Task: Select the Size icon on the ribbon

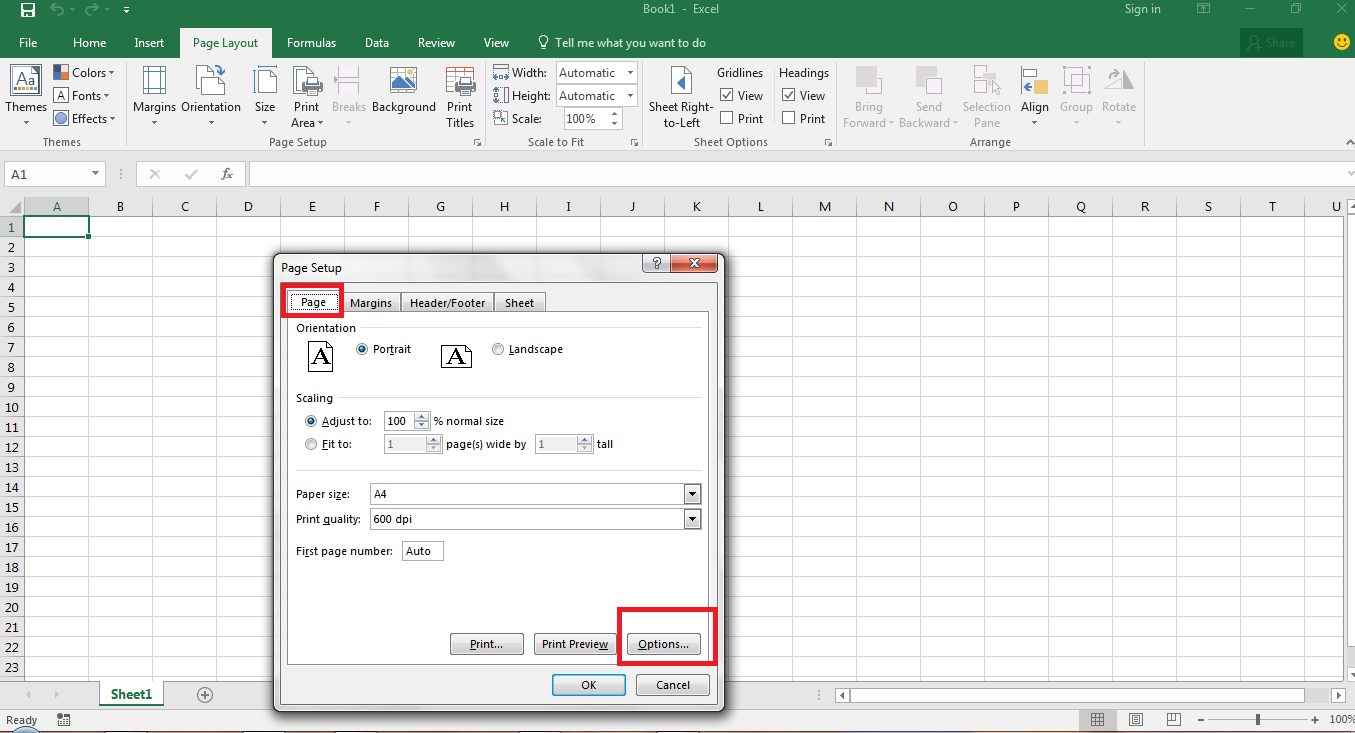Action: pyautogui.click(x=265, y=95)
